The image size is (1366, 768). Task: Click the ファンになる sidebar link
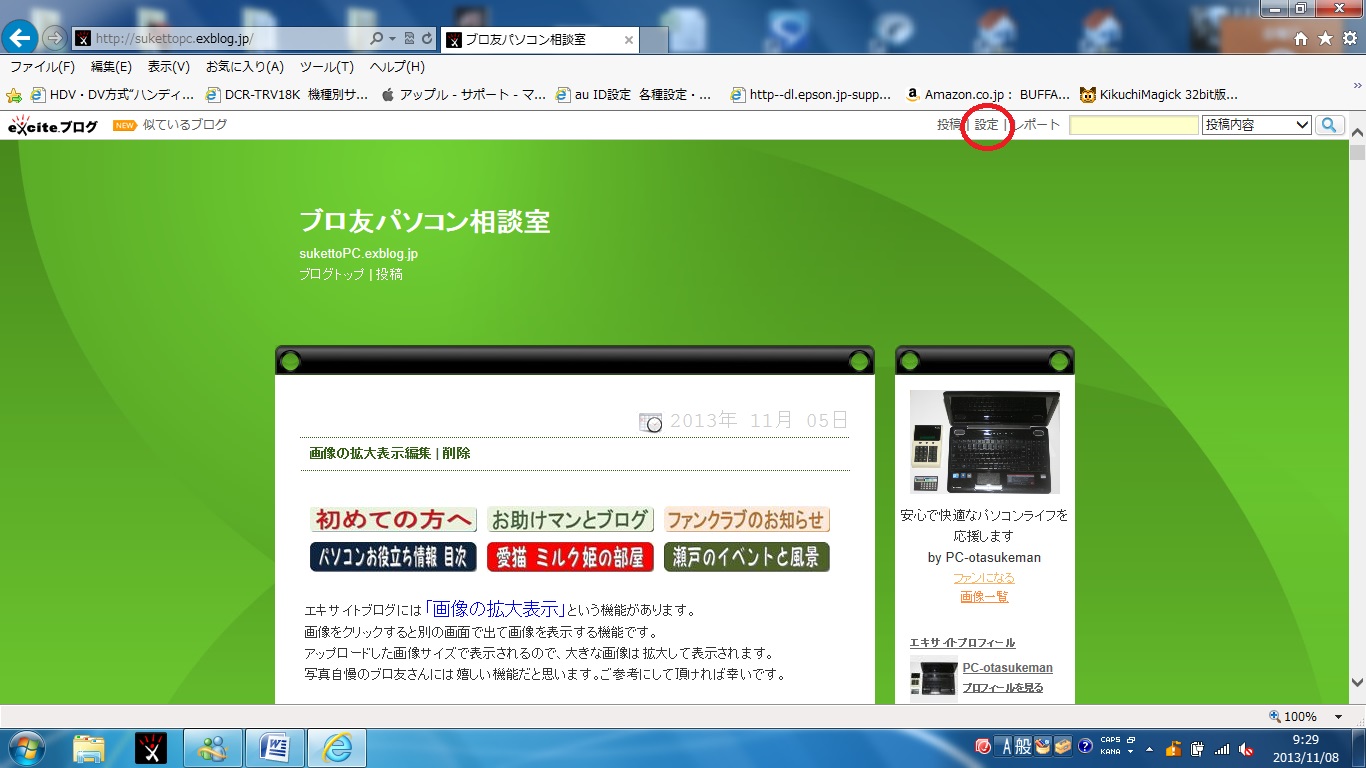coord(984,577)
